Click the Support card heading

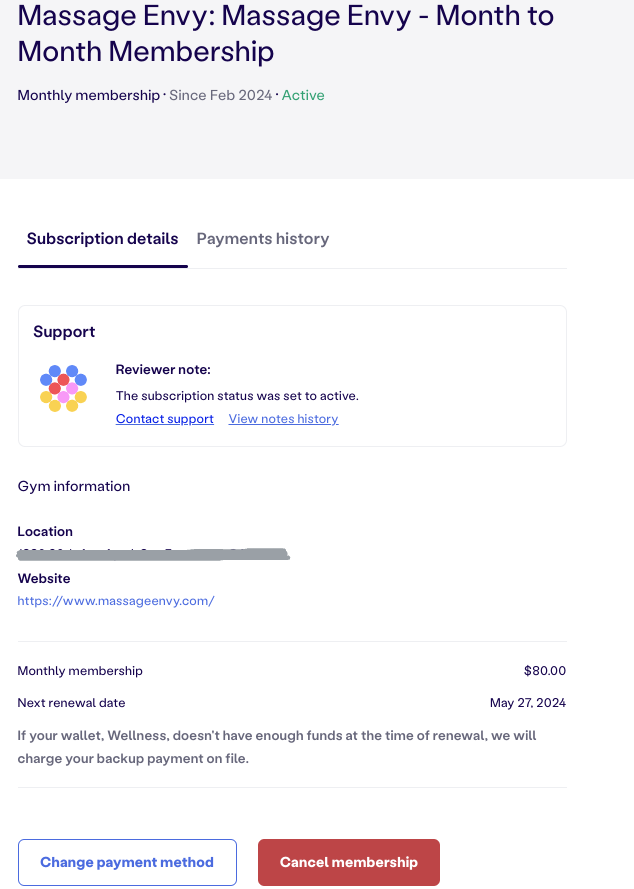coord(64,332)
